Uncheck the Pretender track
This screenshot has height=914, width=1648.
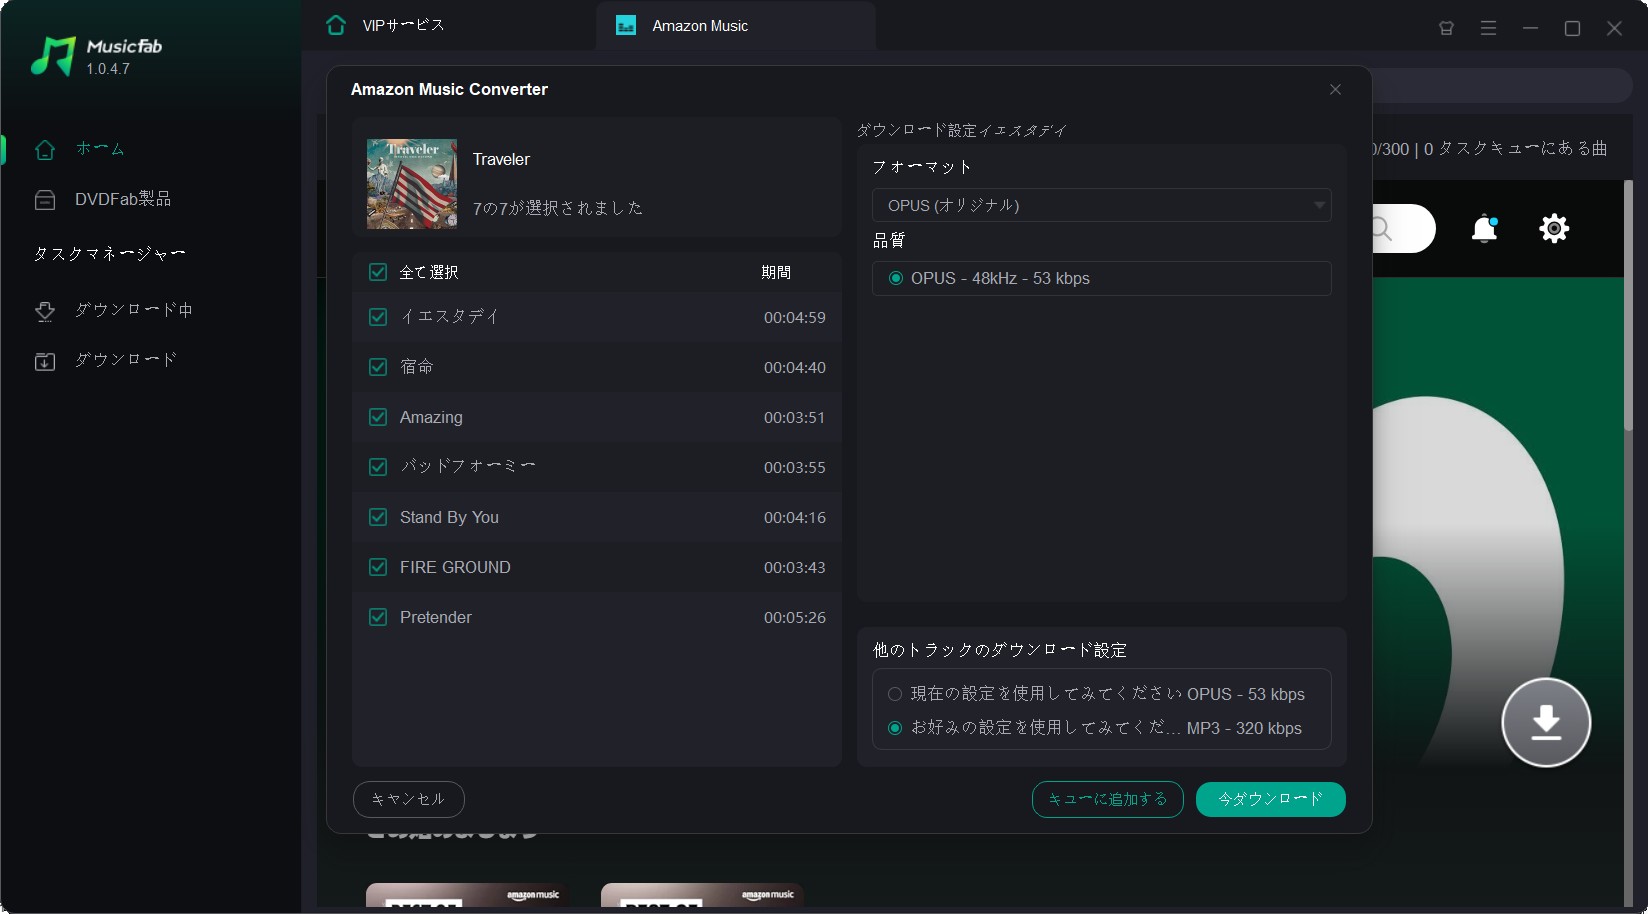coord(378,617)
